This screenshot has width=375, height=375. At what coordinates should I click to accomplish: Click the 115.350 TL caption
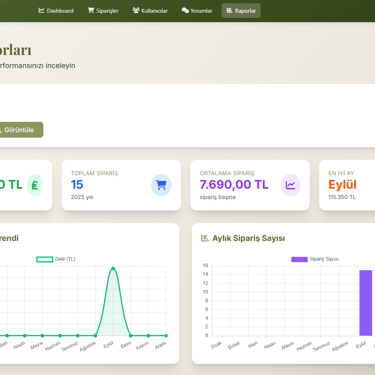tap(342, 197)
